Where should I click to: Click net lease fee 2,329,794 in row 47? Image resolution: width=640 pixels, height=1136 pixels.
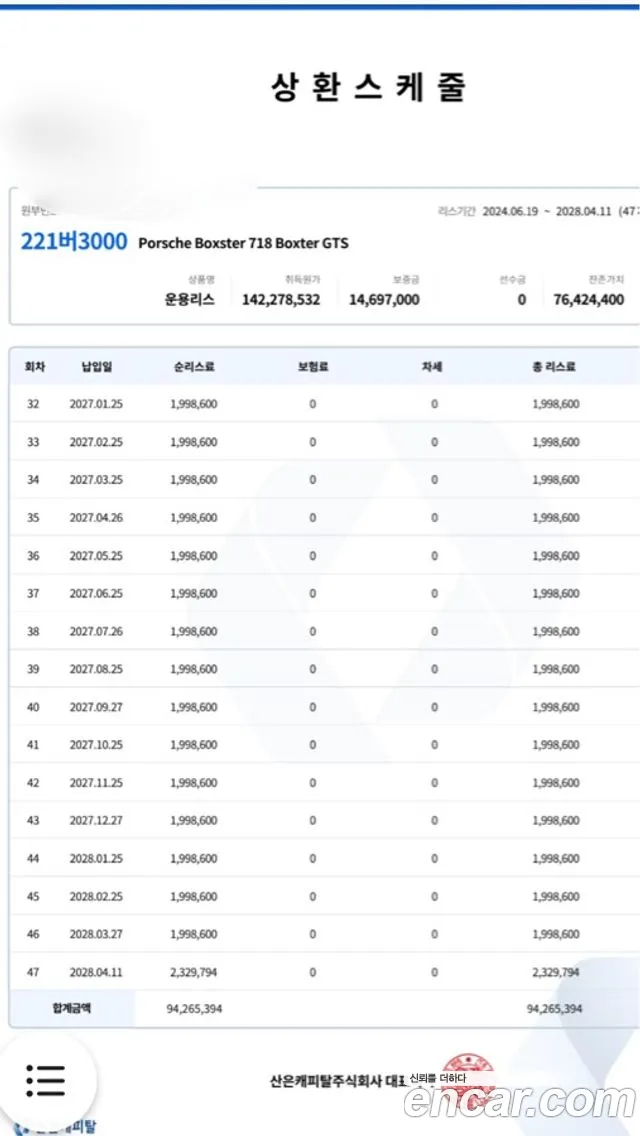(194, 972)
